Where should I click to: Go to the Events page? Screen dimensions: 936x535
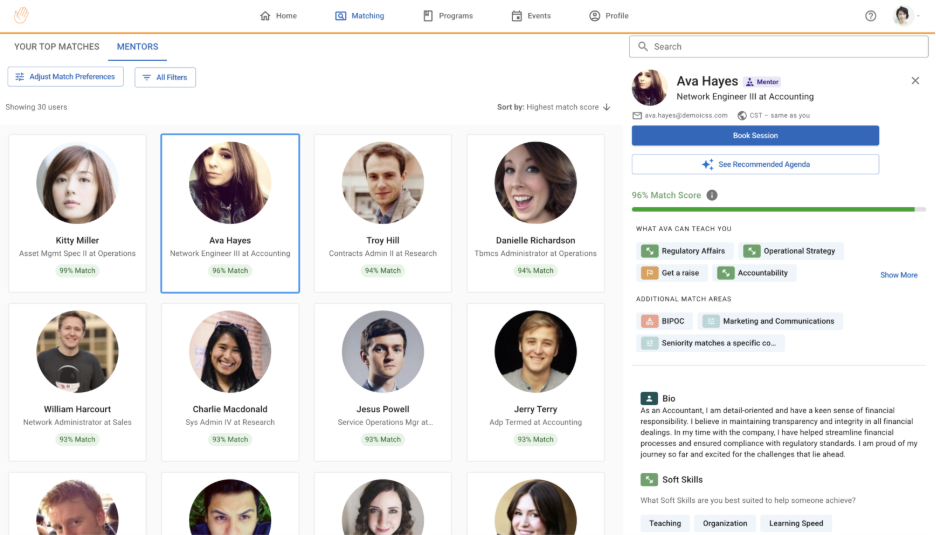tap(531, 16)
